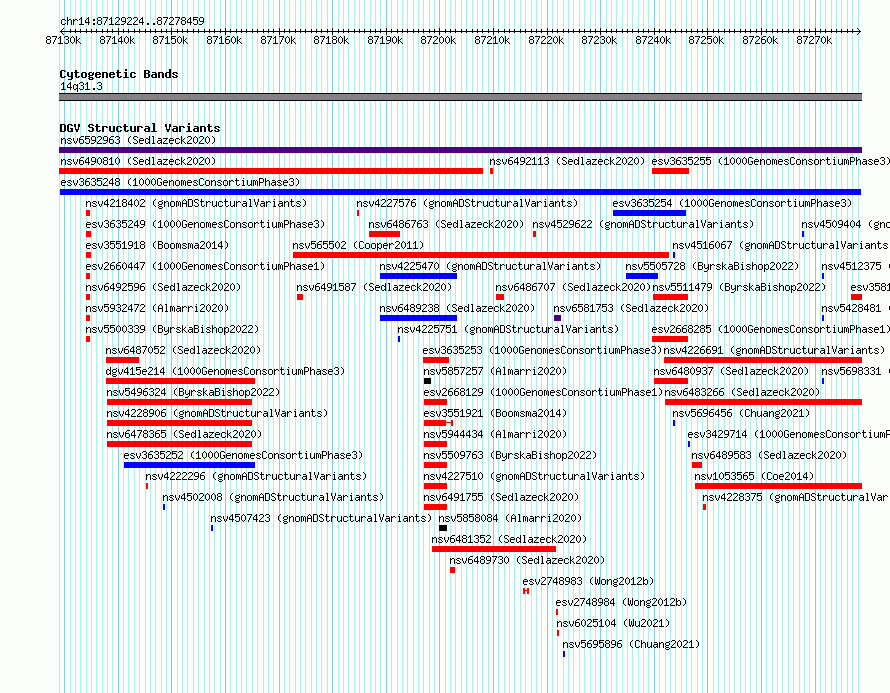
Task: Click nsv5932472 (Almarri2020) label
Action: coord(157,308)
